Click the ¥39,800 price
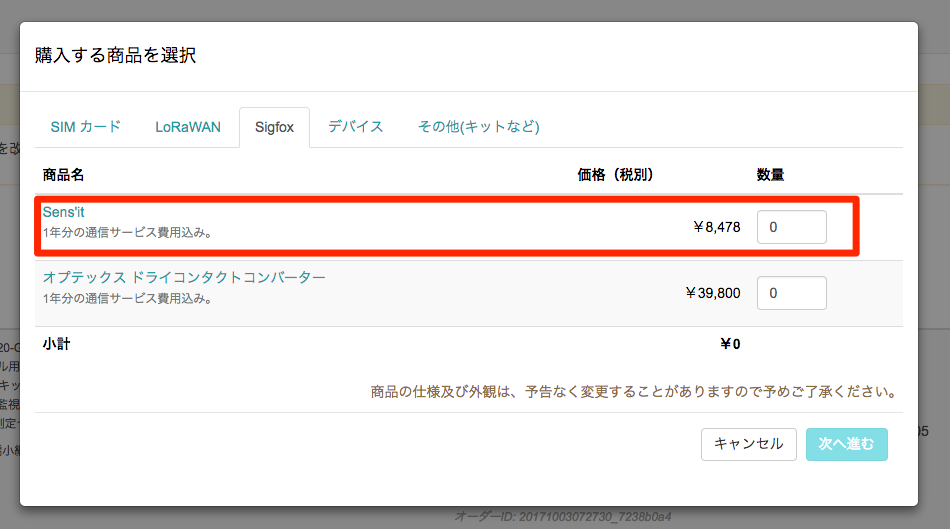The image size is (950, 529). [712, 293]
